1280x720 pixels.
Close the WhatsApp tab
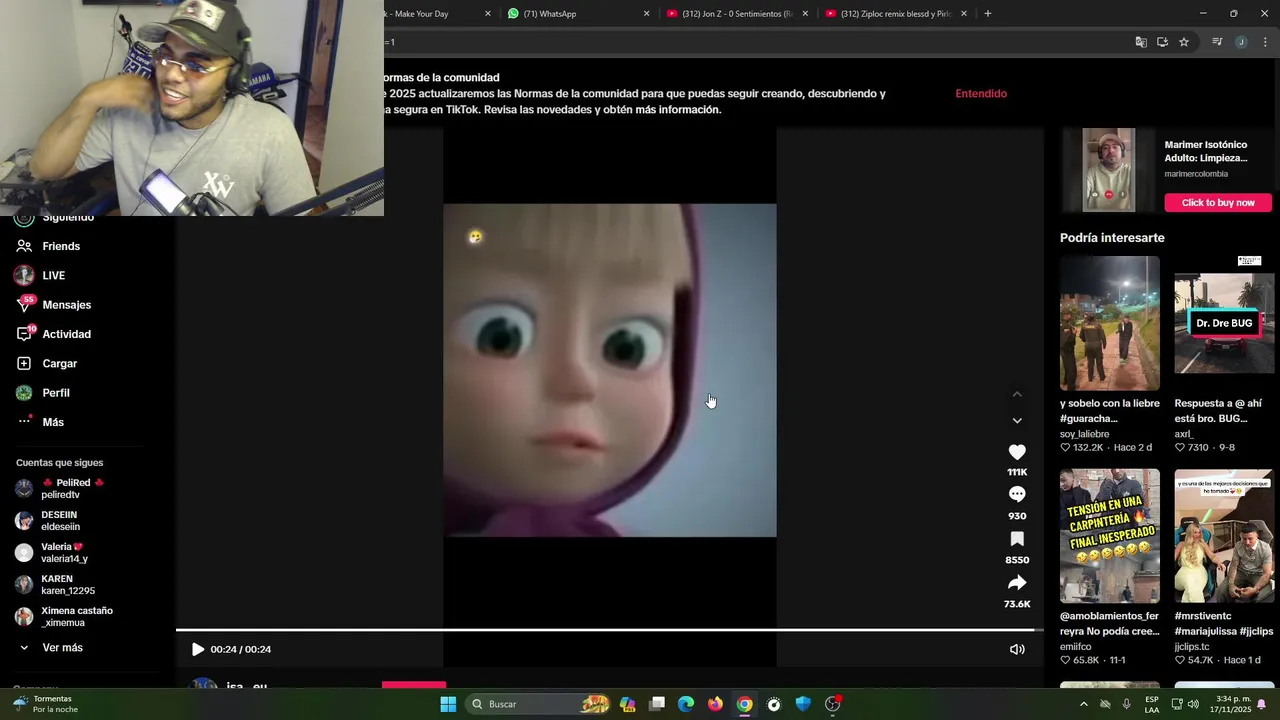point(646,14)
